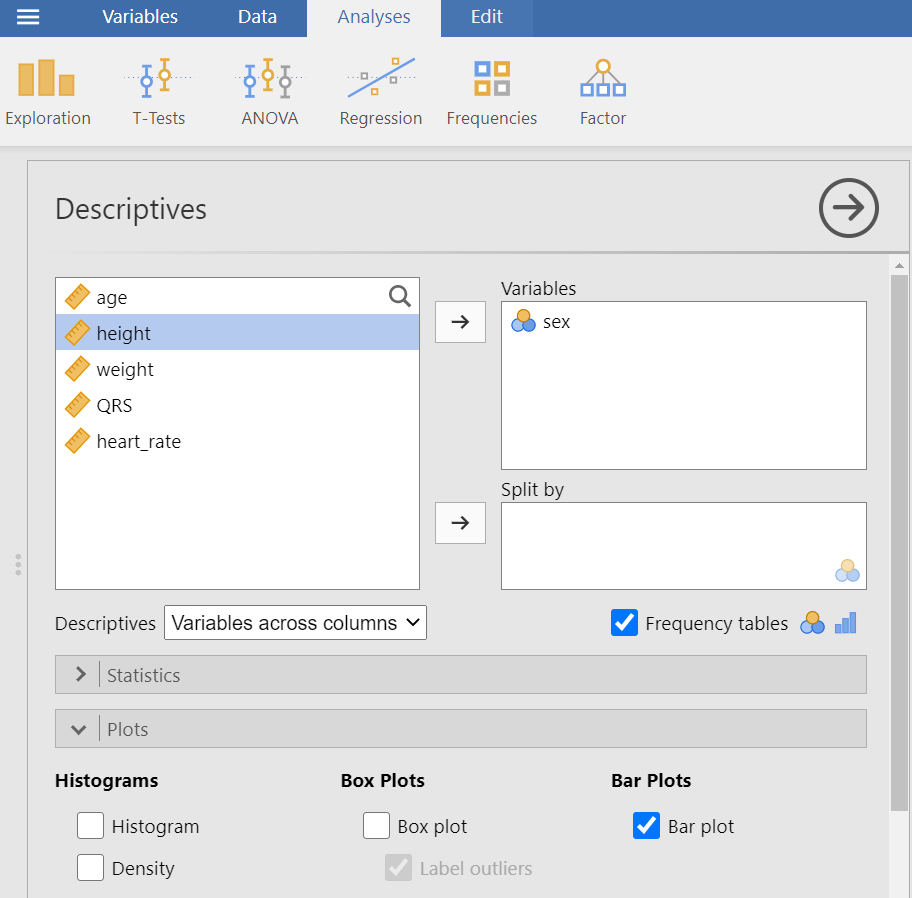912x898 pixels.
Task: Click the search icon in variable list
Action: pyautogui.click(x=399, y=296)
